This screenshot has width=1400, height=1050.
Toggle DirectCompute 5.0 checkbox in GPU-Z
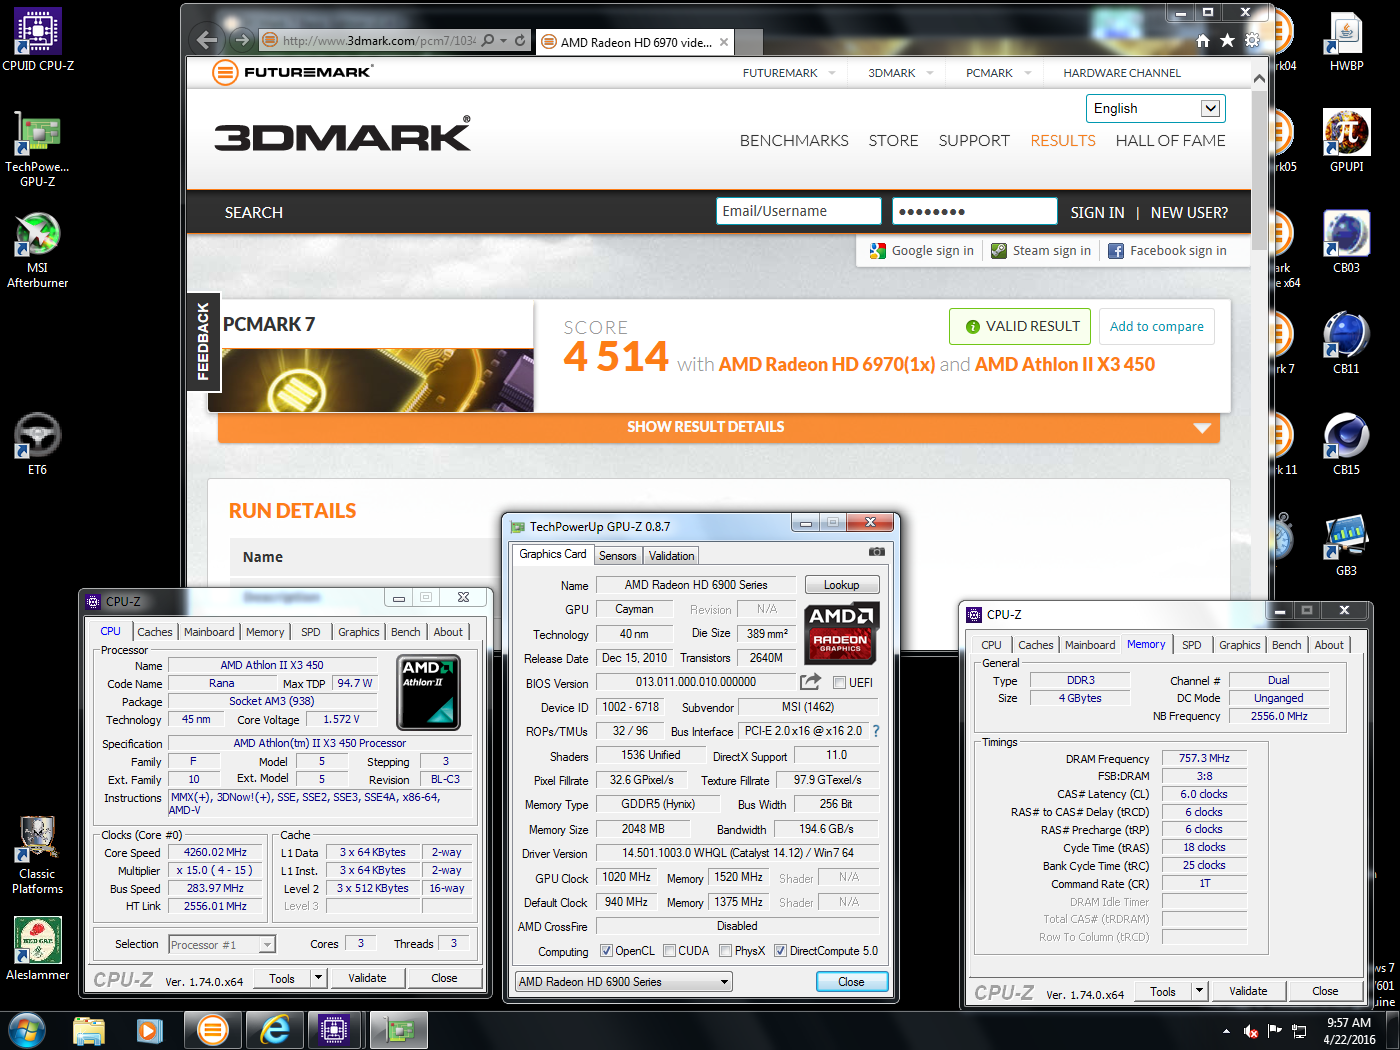pos(781,951)
